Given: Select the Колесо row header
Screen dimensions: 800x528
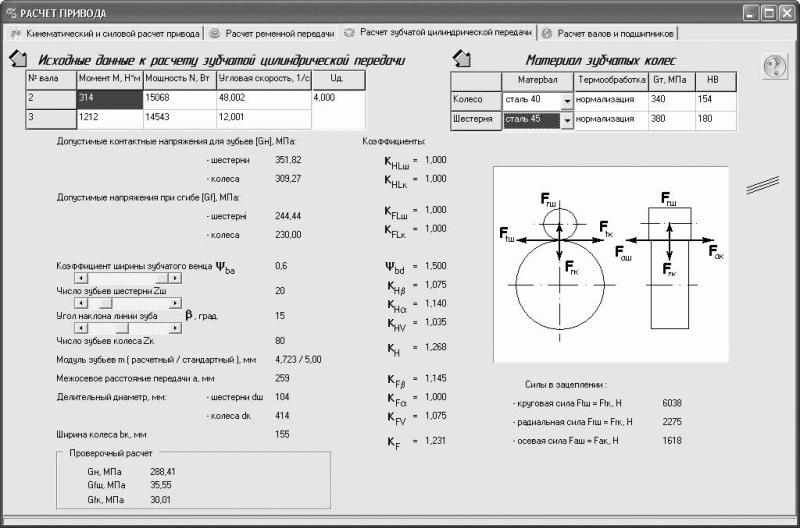Looking at the screenshot, I should (476, 101).
